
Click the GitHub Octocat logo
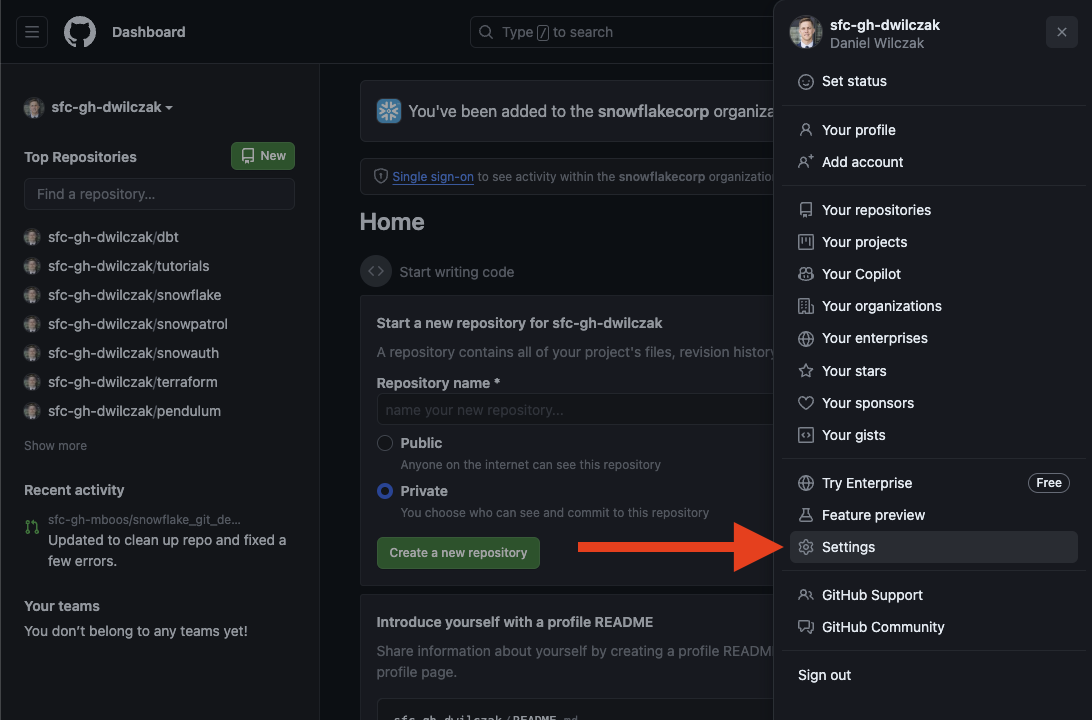(x=80, y=32)
